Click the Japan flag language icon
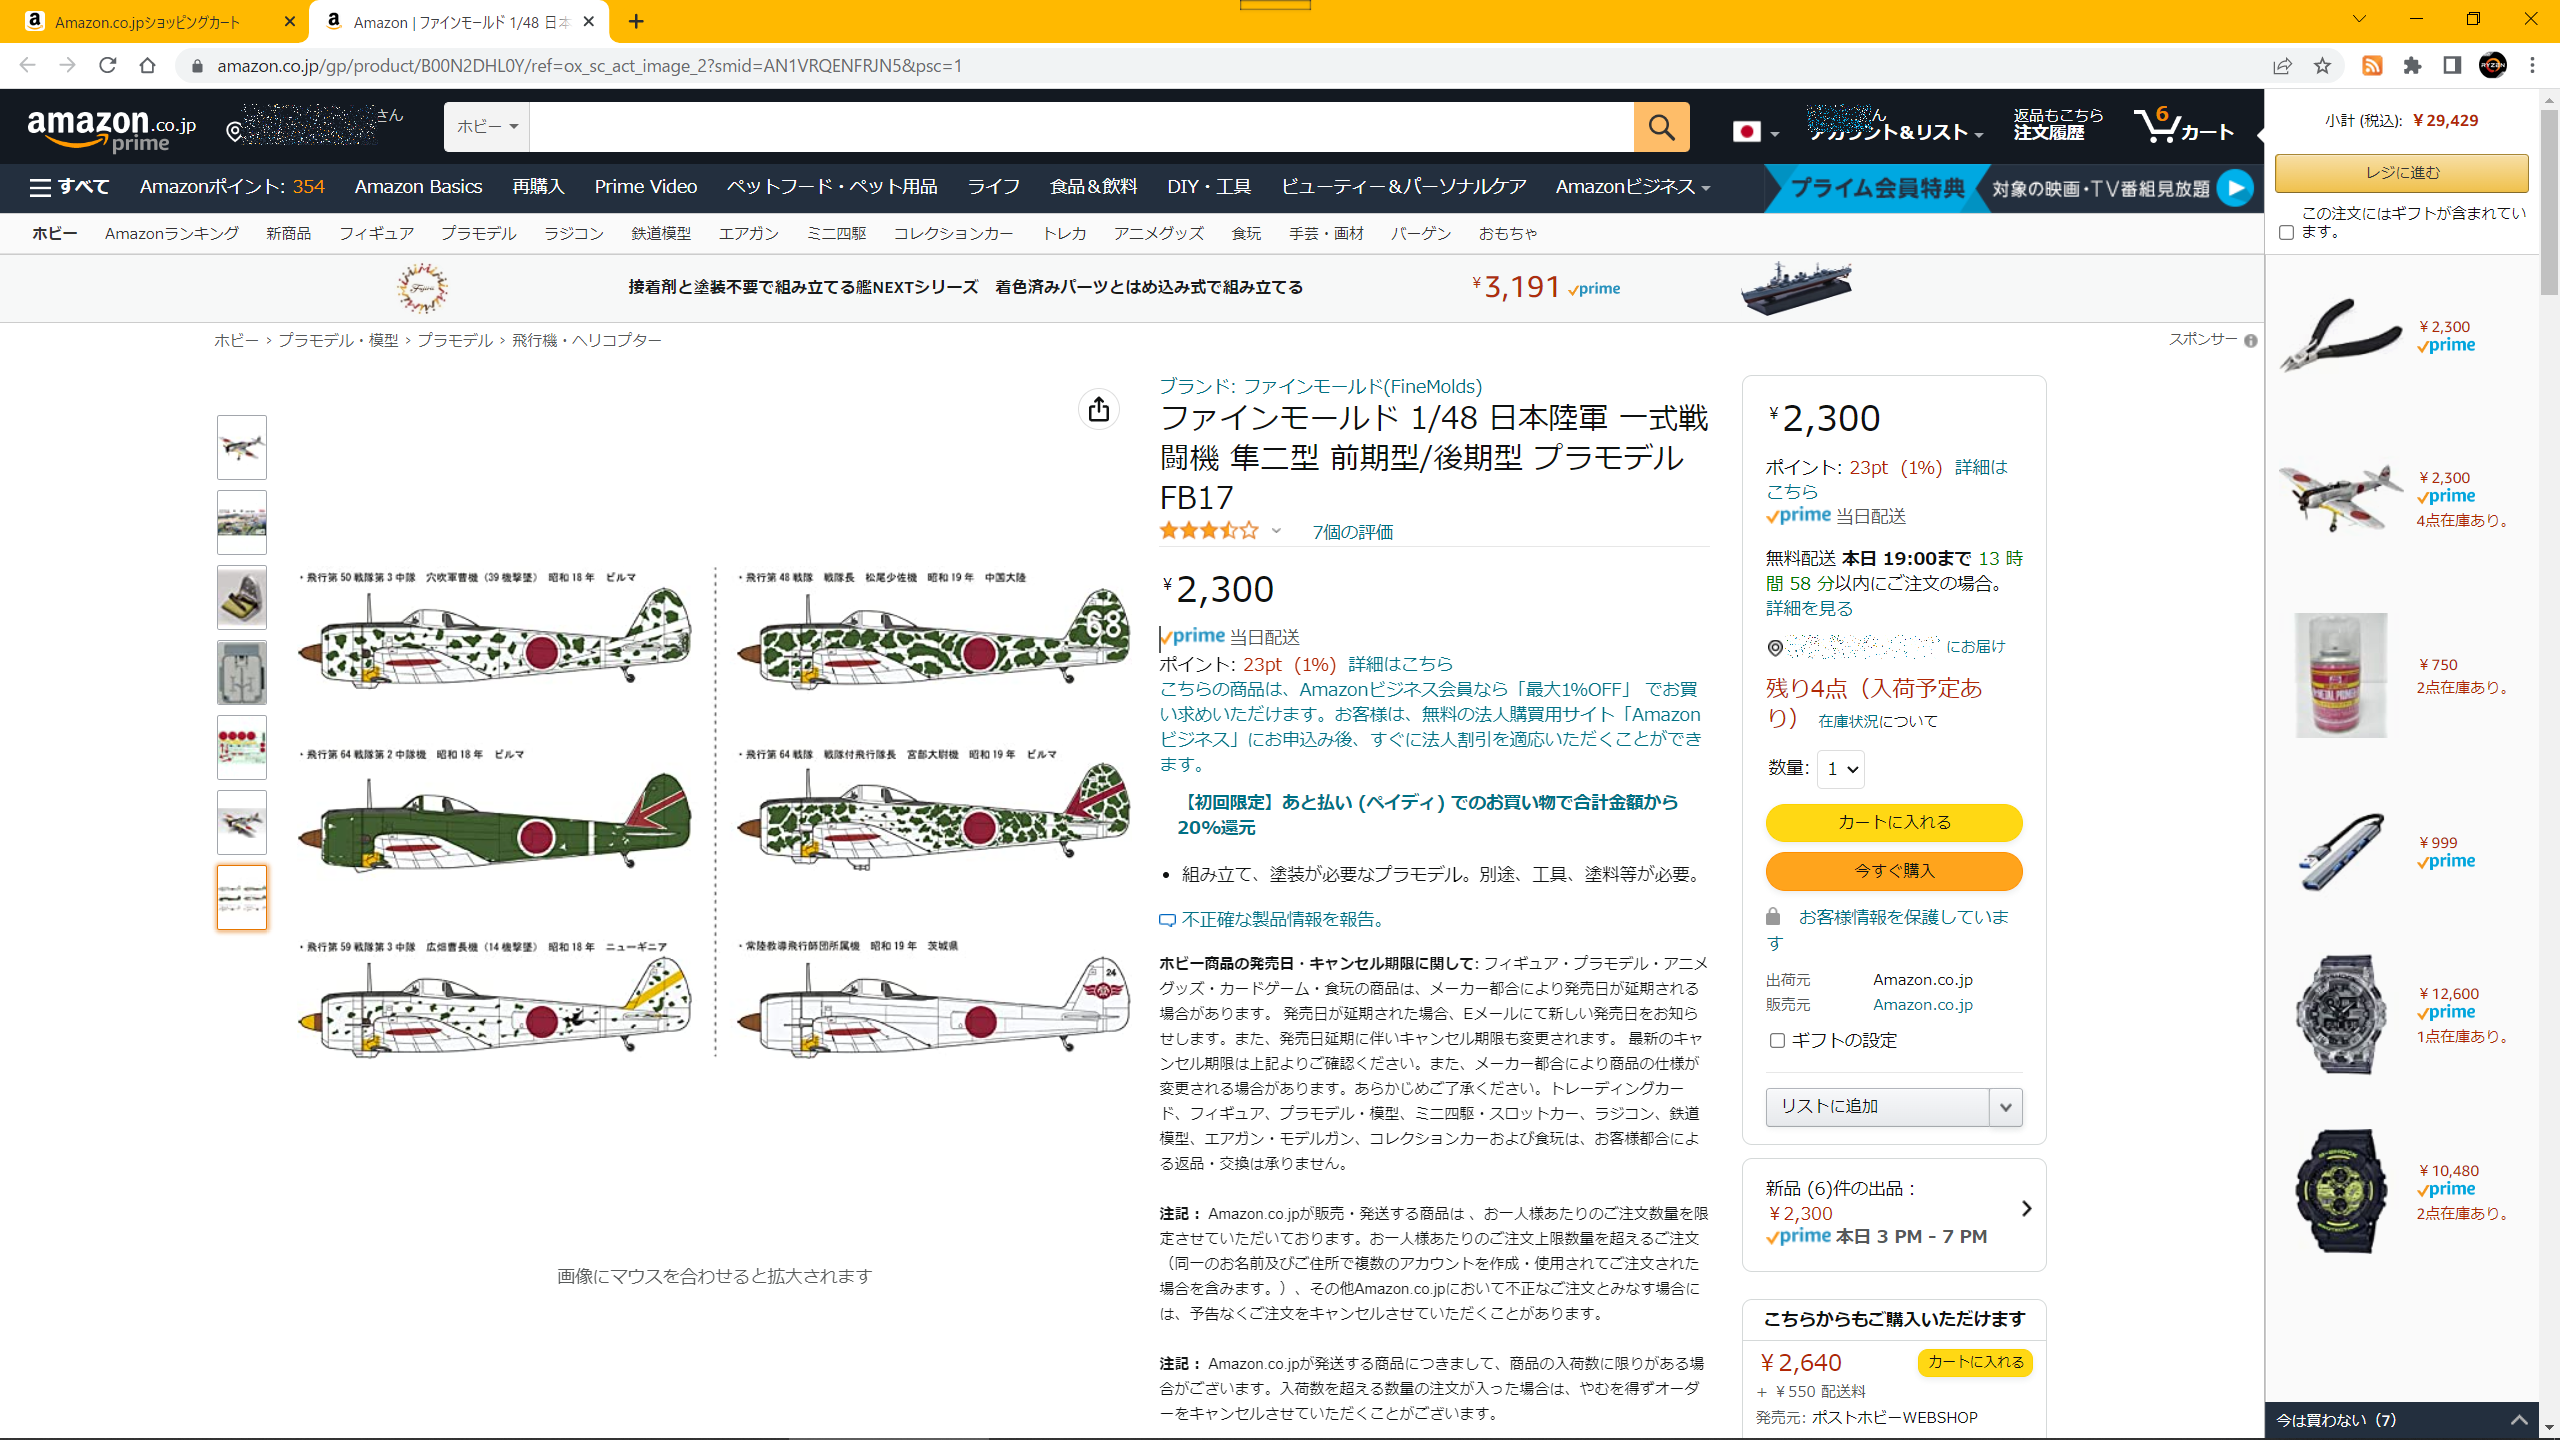 [x=1747, y=132]
